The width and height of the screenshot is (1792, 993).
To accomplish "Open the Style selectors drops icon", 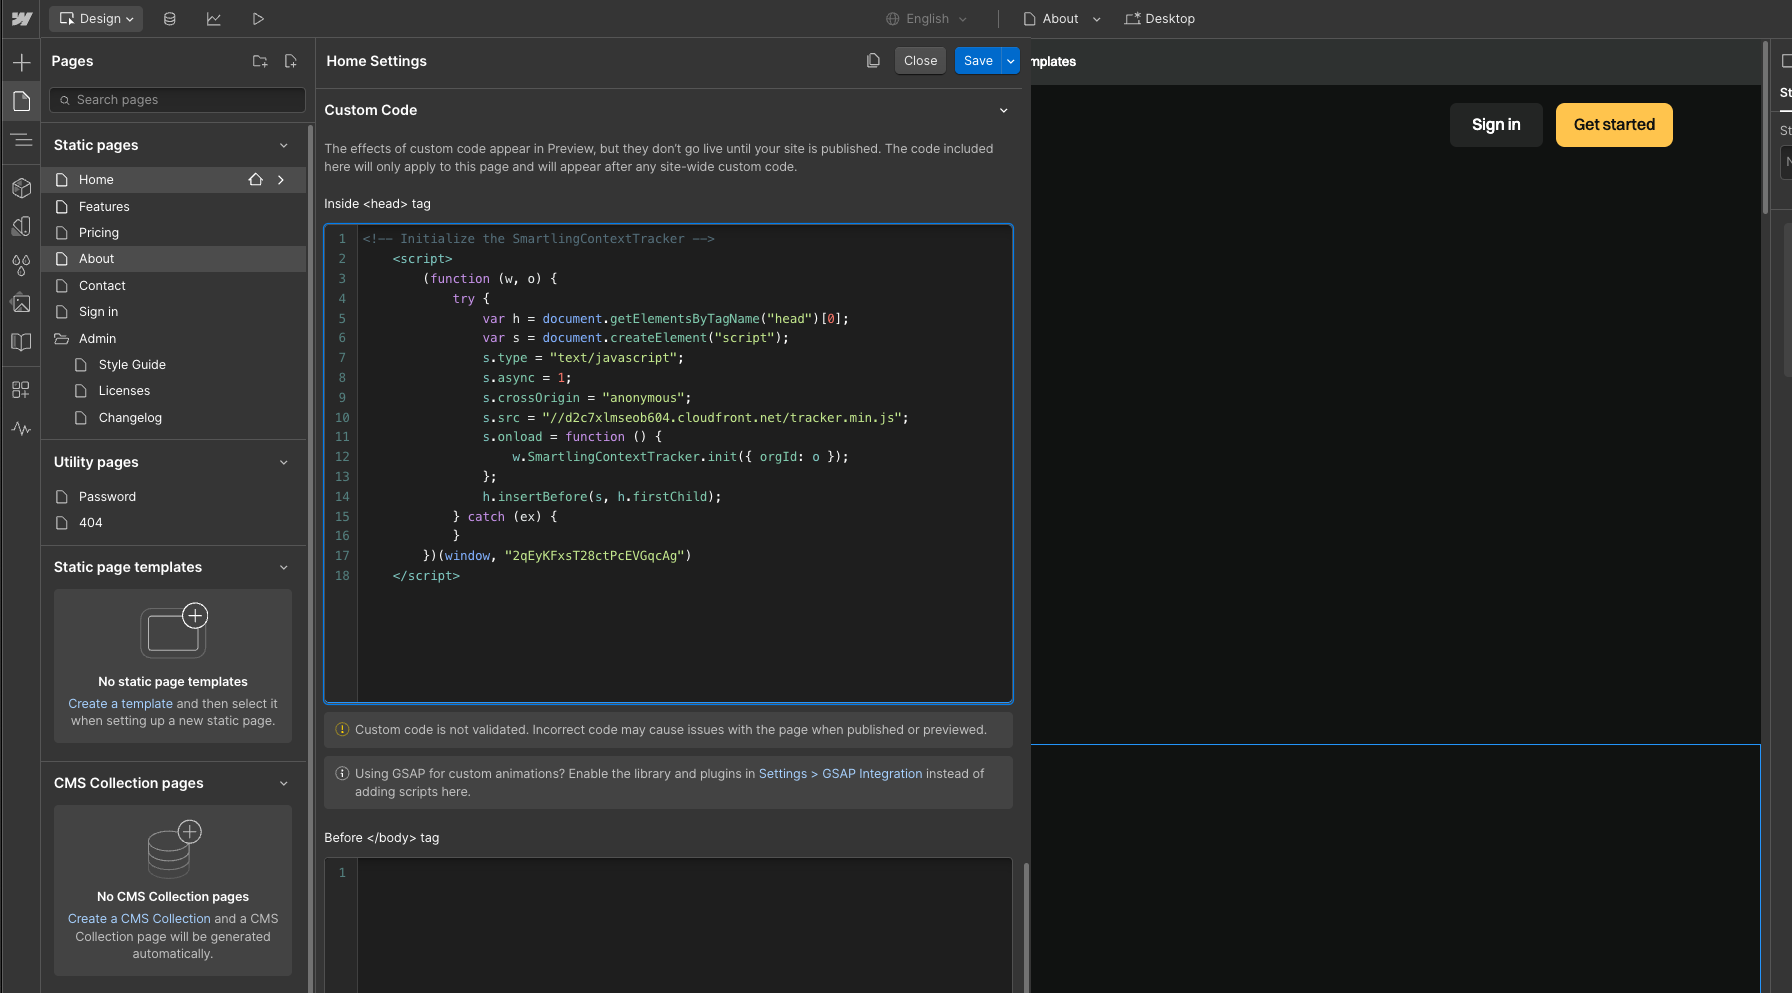I will click(21, 265).
